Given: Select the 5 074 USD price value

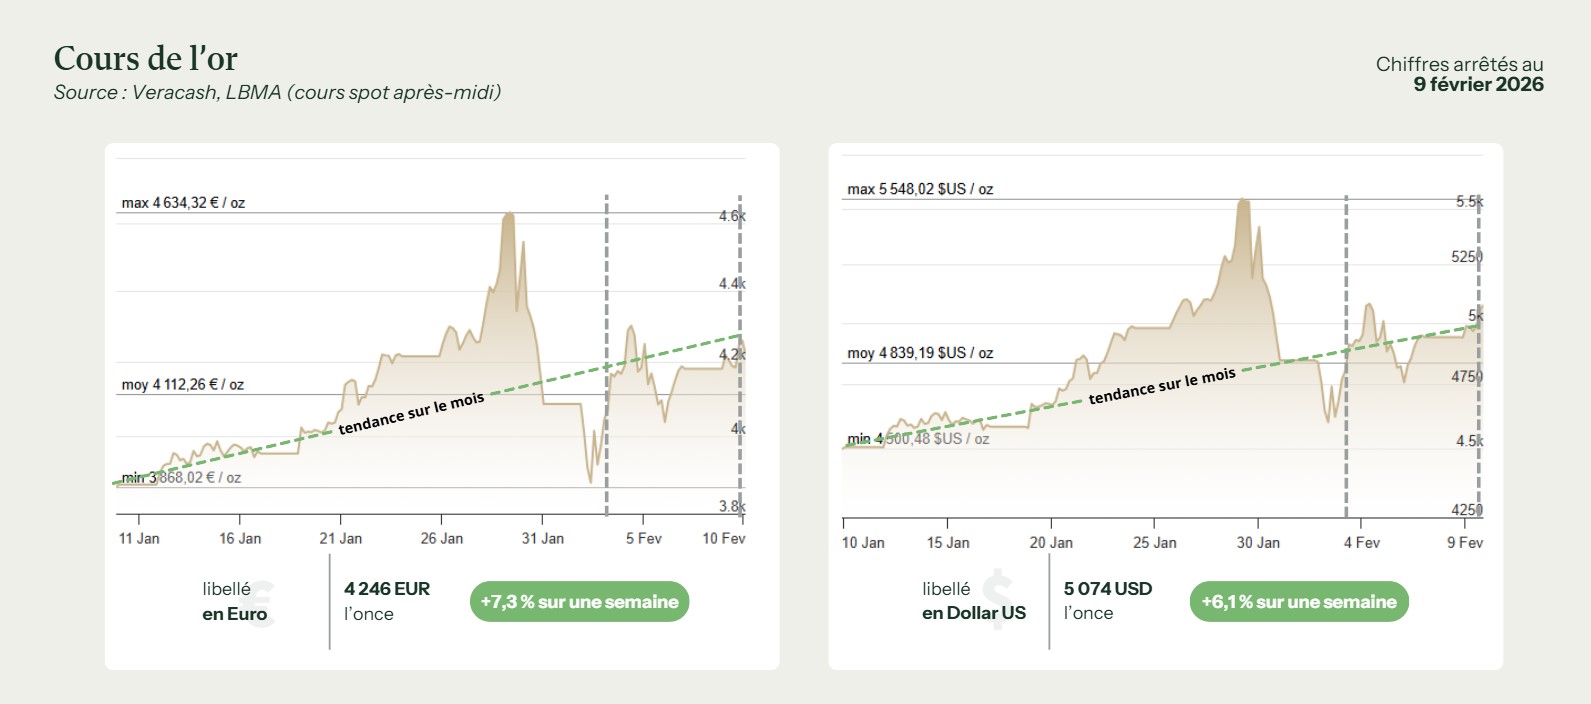Looking at the screenshot, I should [x=1107, y=589].
